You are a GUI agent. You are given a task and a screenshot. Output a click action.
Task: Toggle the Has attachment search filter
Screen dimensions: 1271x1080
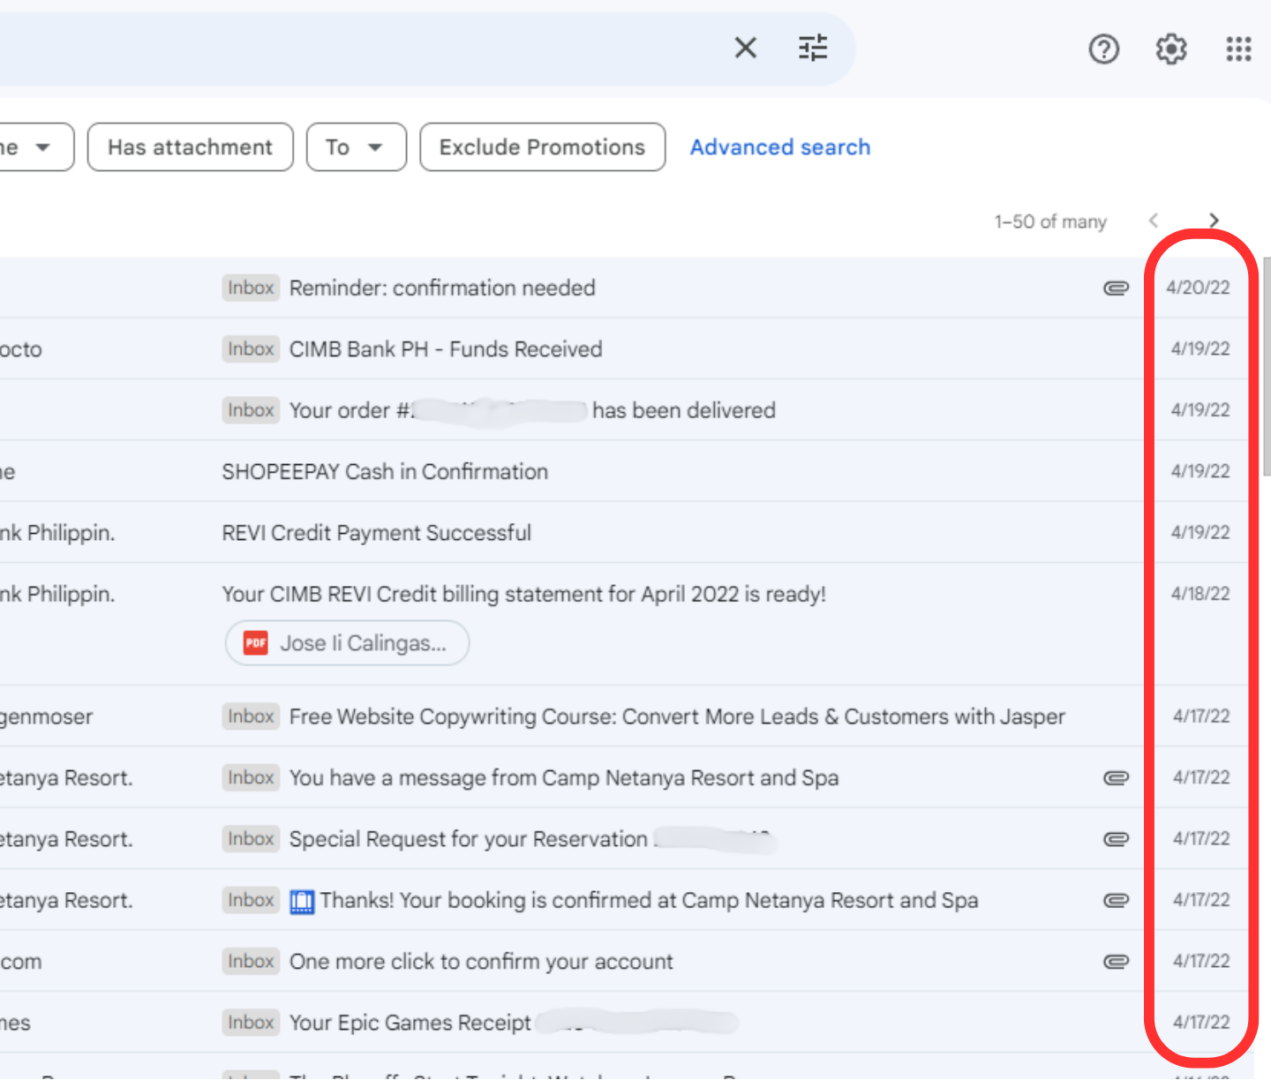click(x=190, y=147)
